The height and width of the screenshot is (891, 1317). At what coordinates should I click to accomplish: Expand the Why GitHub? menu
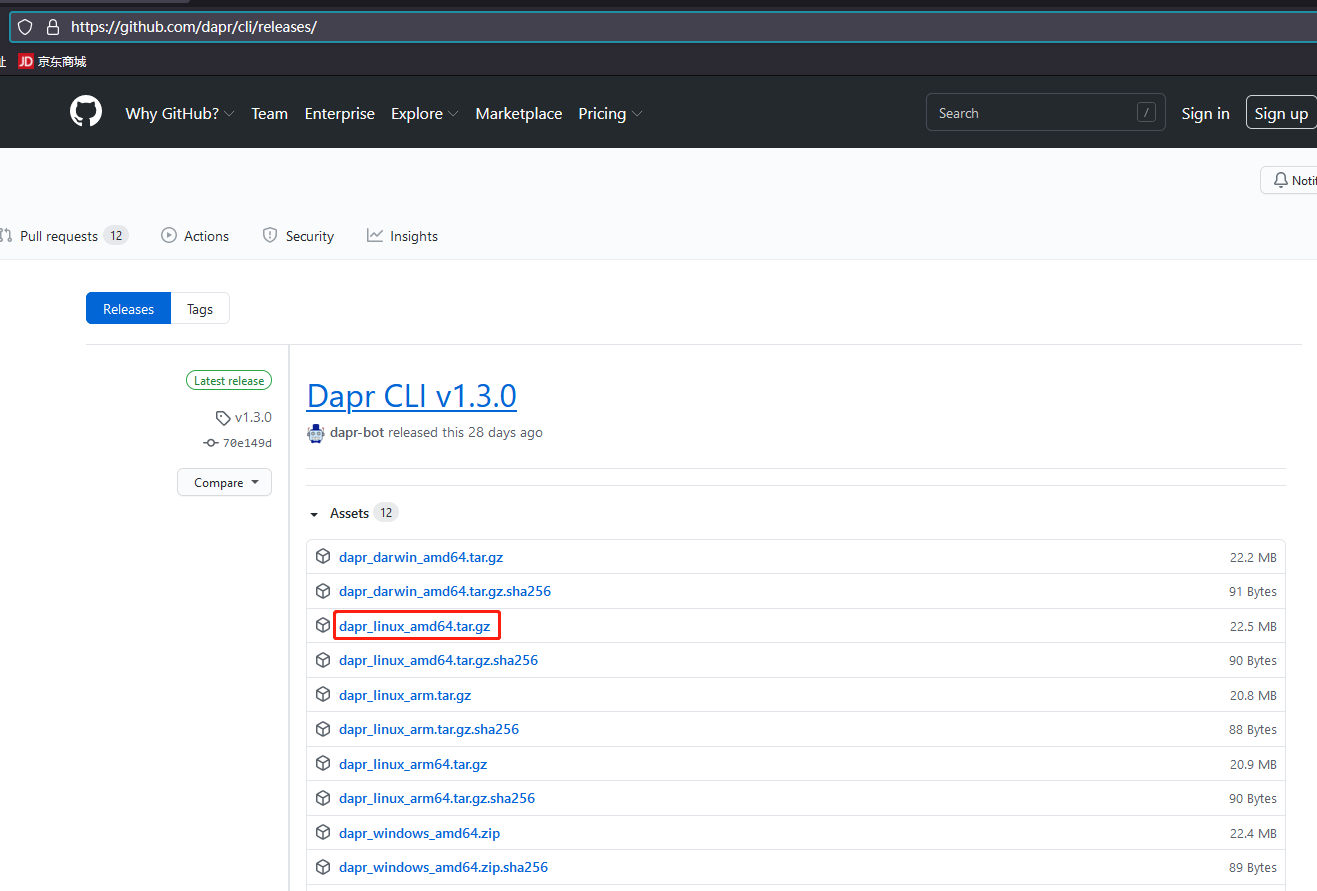pos(180,114)
